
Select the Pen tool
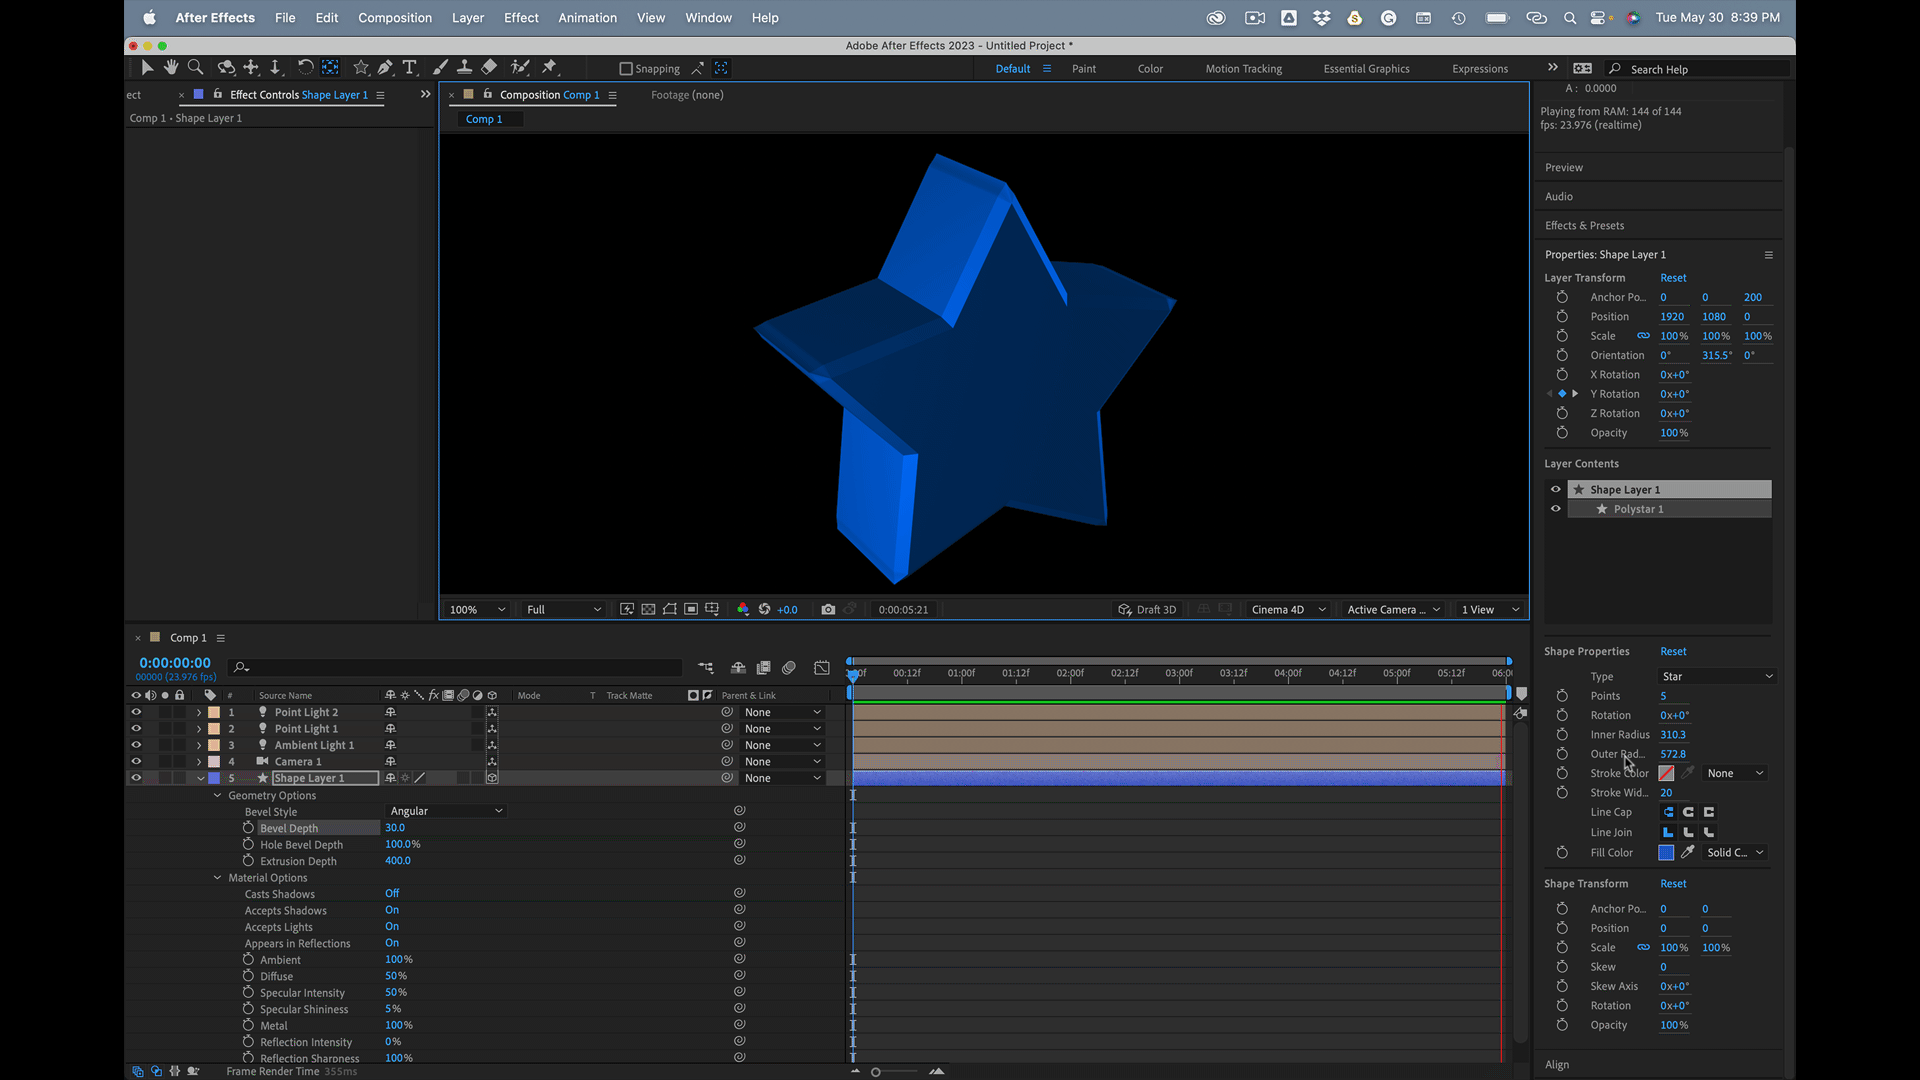point(385,67)
